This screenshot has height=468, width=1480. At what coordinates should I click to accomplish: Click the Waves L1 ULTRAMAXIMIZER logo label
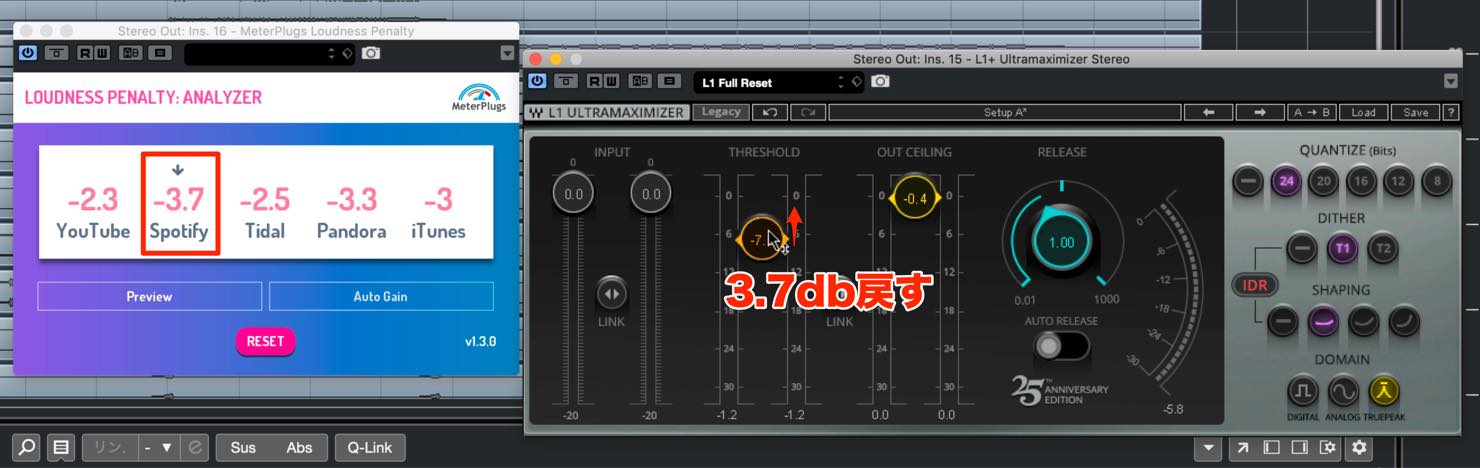(606, 112)
